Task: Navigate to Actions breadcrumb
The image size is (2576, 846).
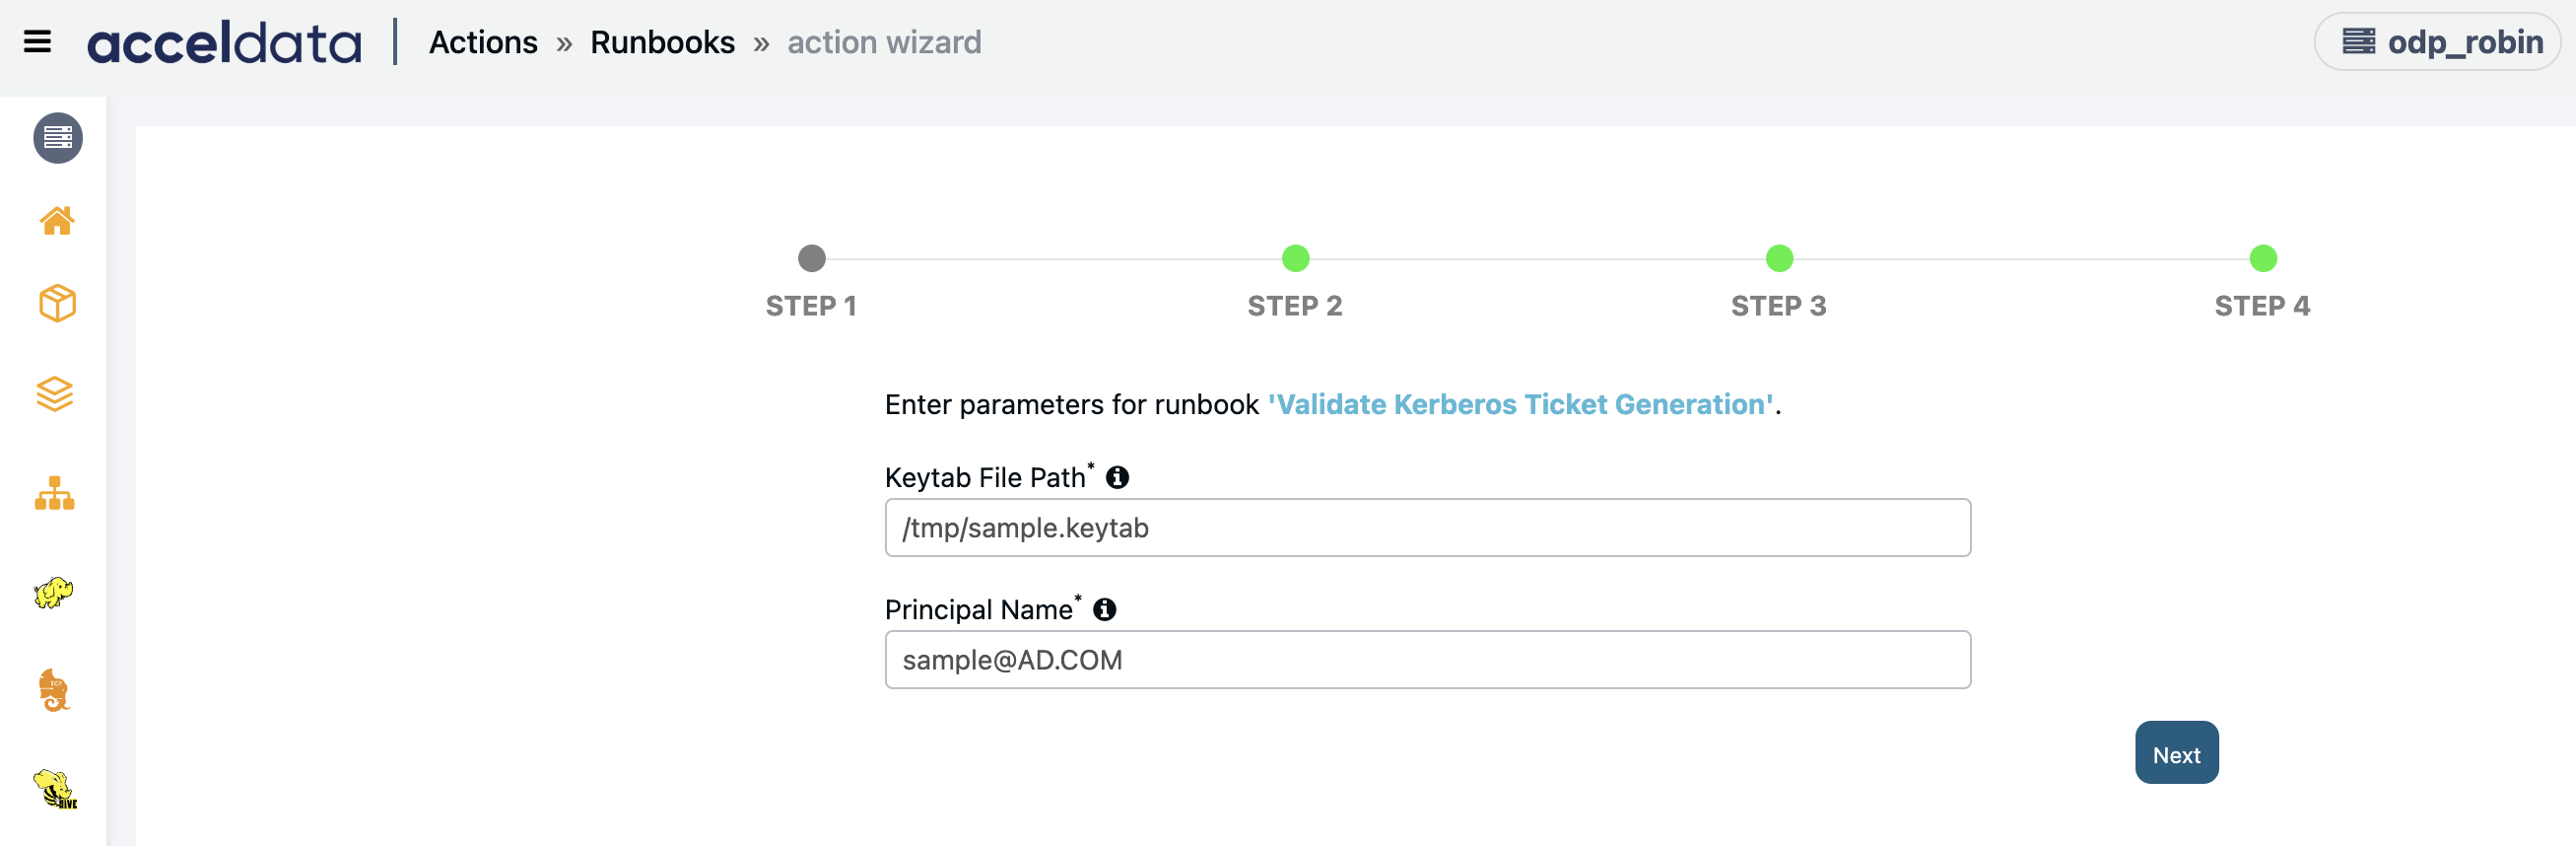Action: pos(483,42)
